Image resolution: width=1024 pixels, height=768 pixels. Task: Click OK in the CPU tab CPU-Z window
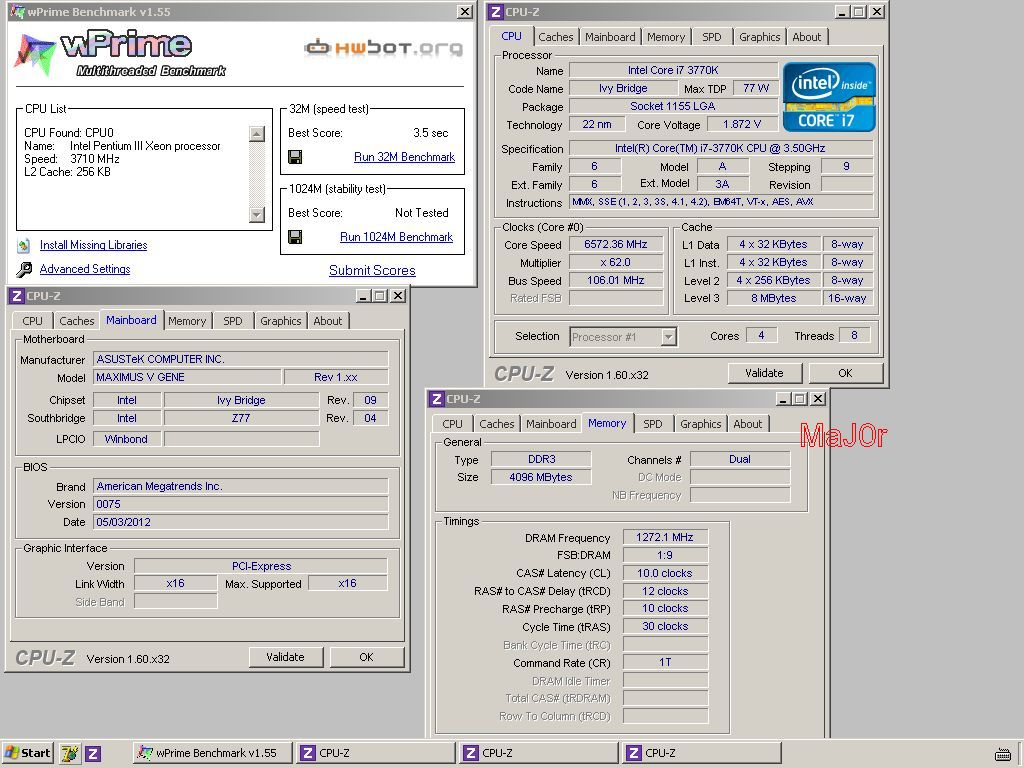tap(846, 373)
